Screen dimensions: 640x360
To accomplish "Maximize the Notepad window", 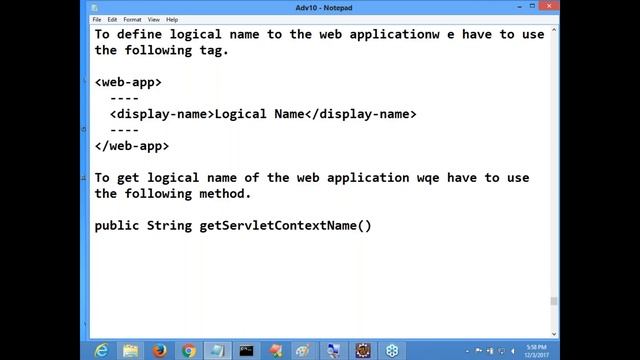I will click(x=532, y=7).
